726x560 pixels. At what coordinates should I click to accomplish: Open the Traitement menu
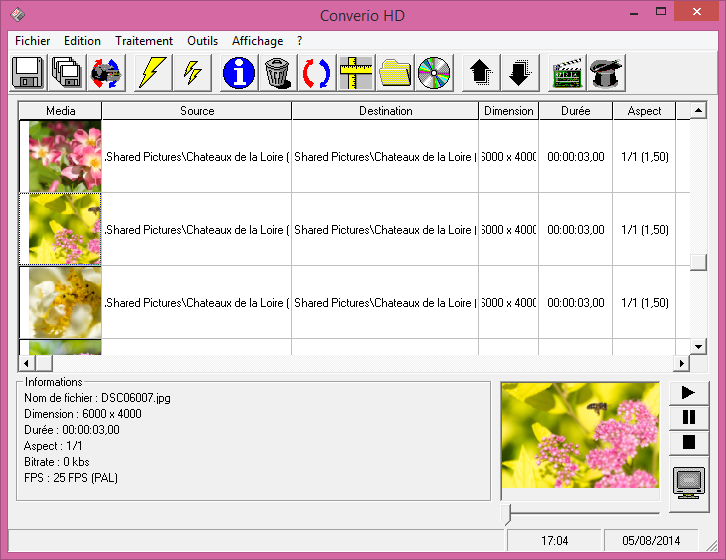tap(144, 41)
